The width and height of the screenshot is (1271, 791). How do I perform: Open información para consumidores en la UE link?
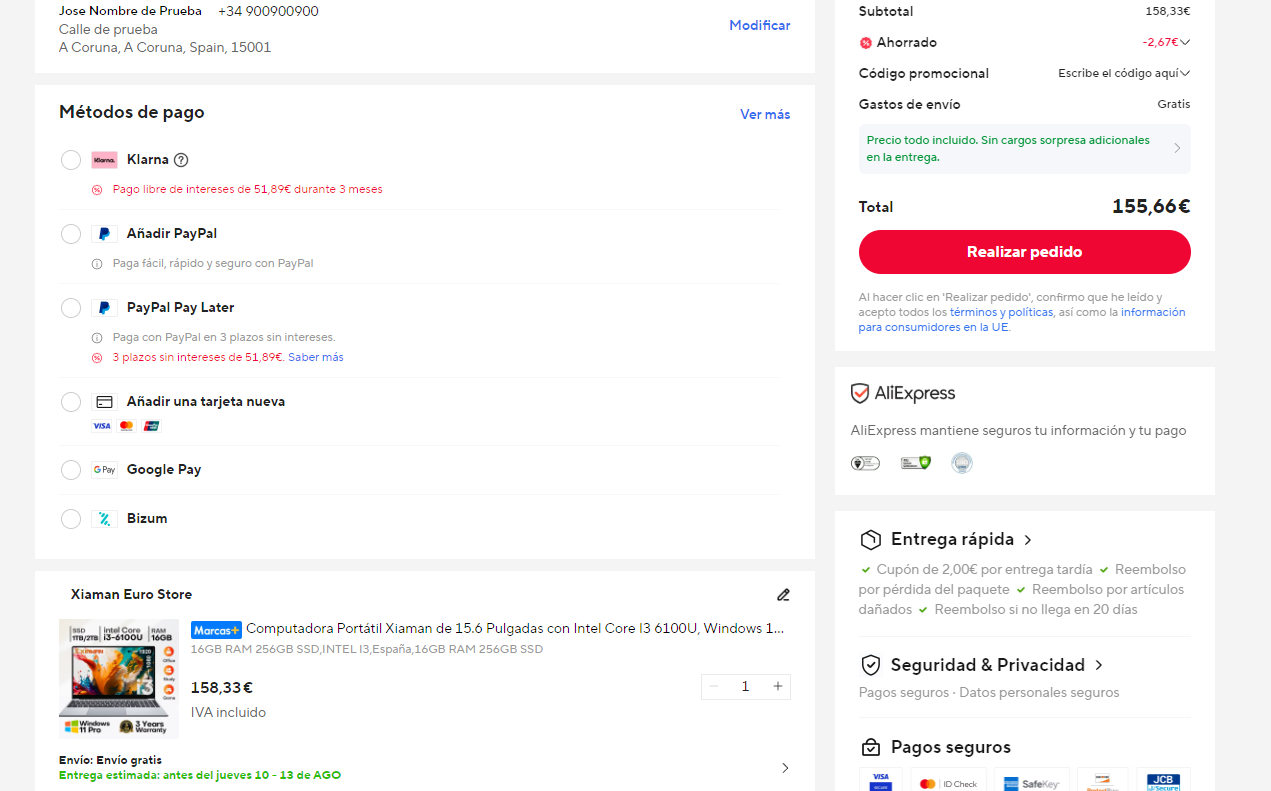(x=1021, y=320)
